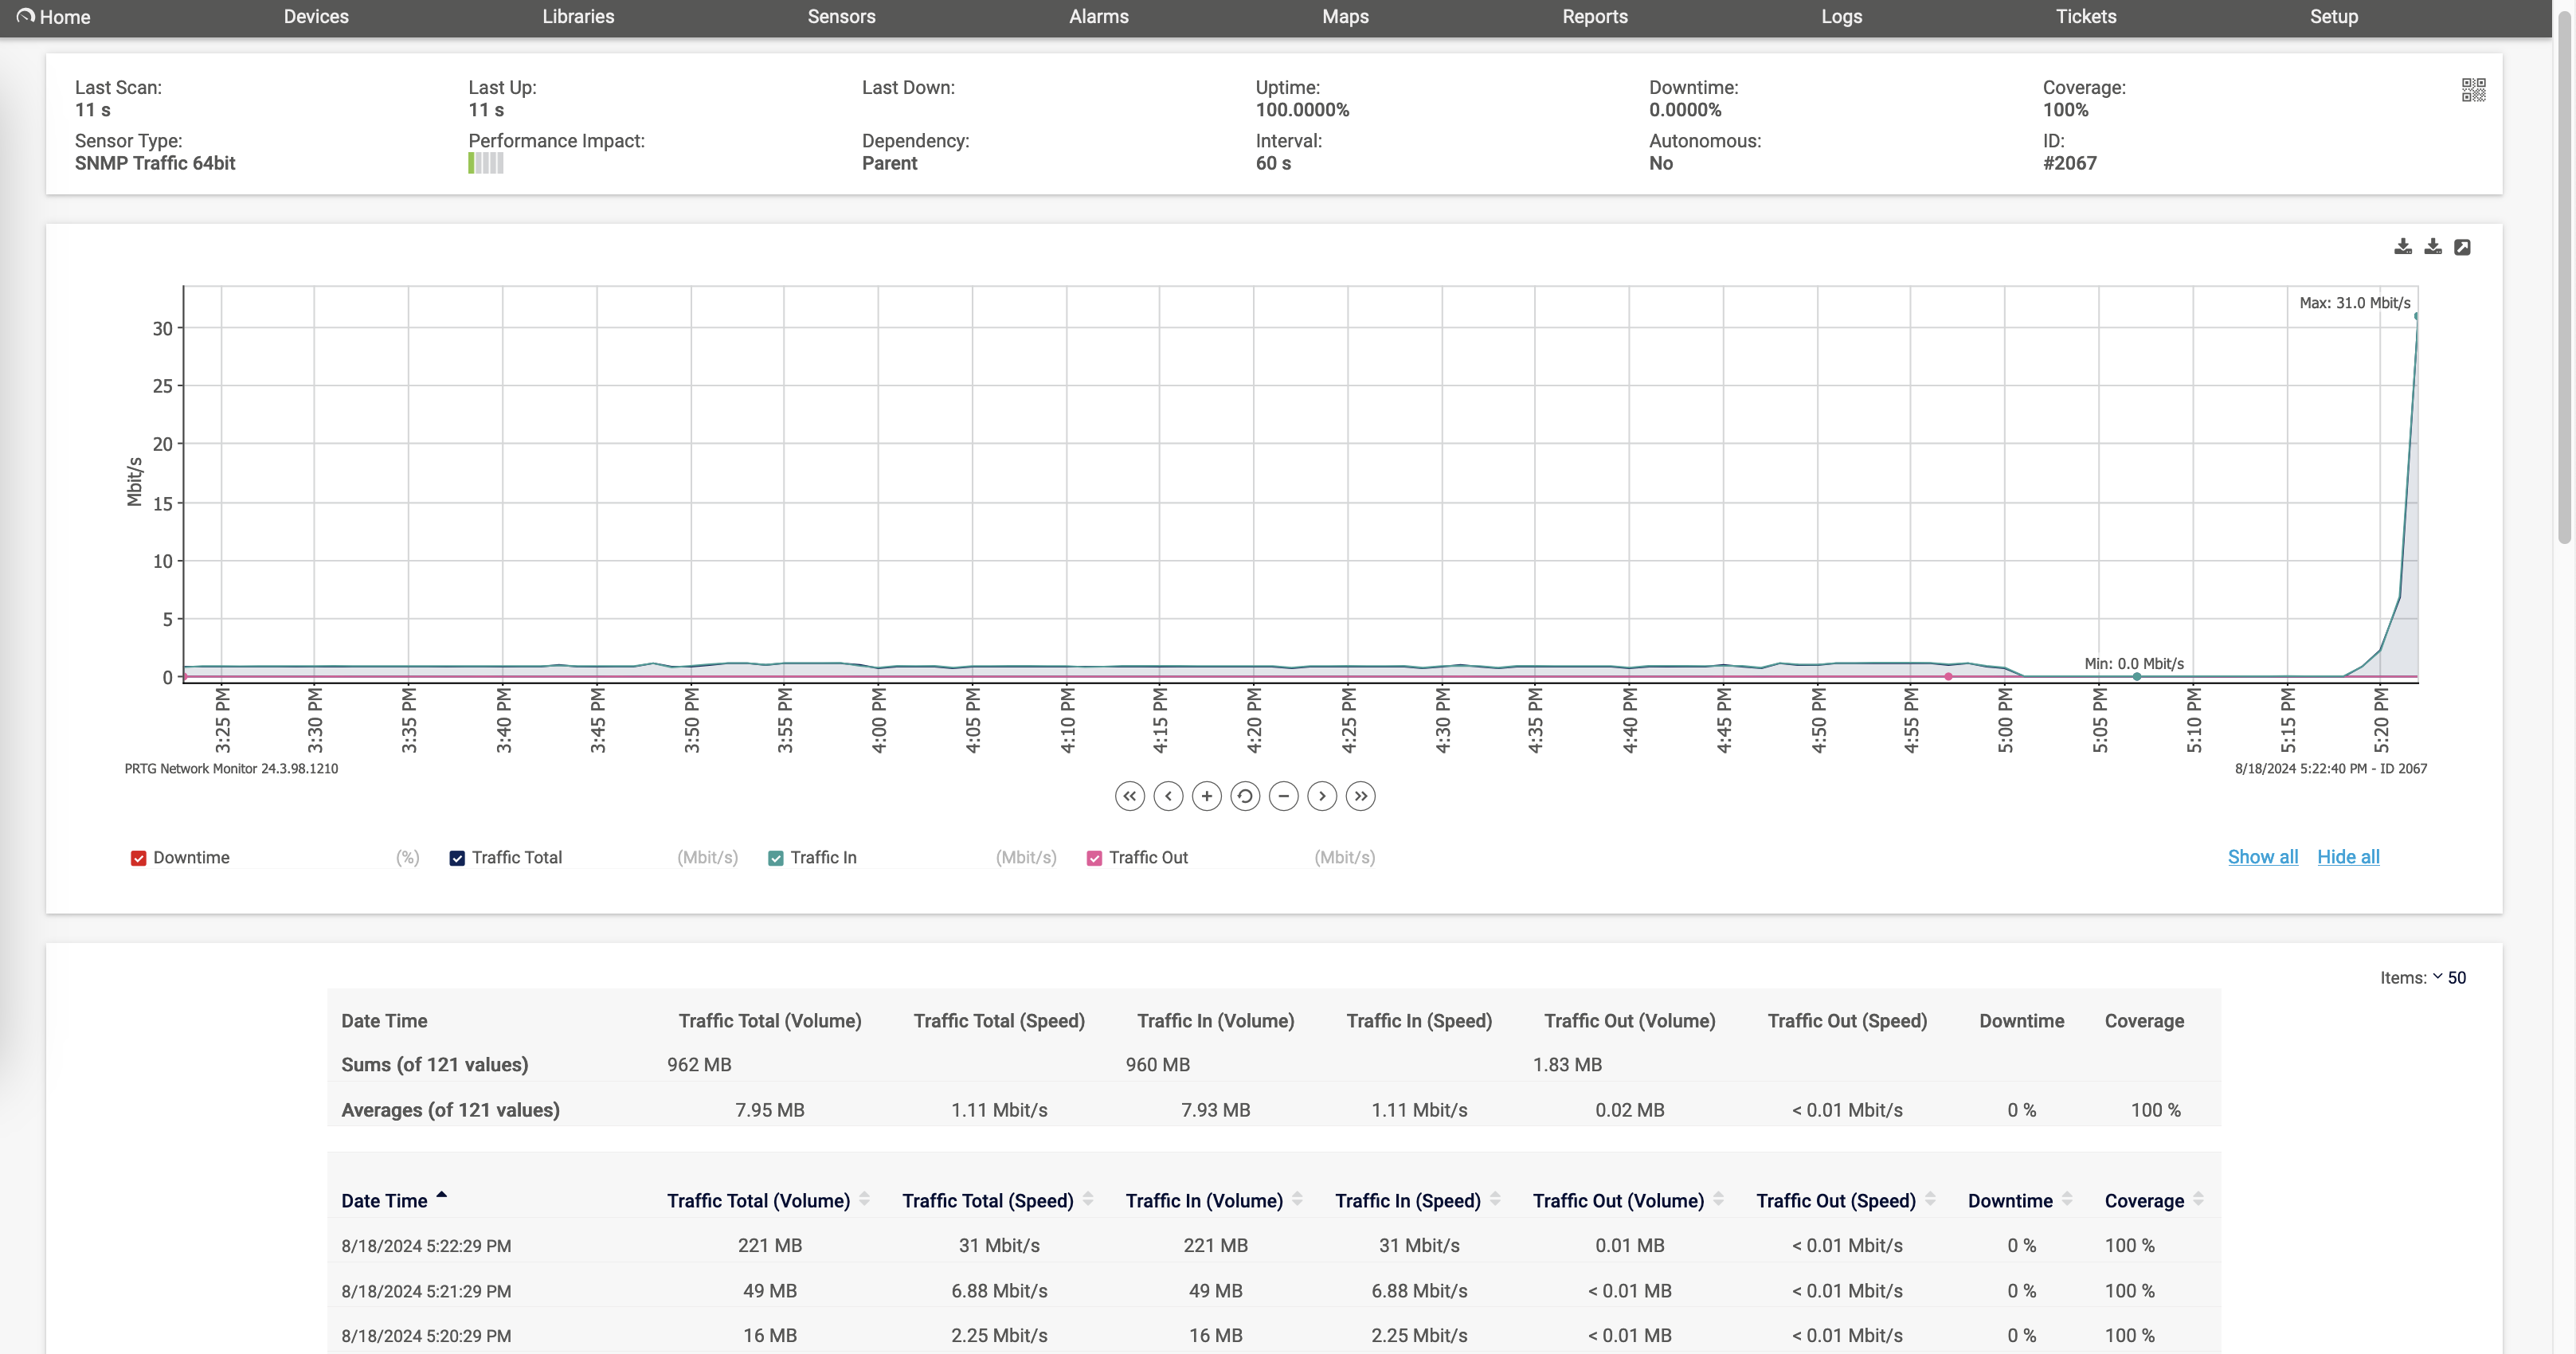Sort by Traffic In (Speed) column
The width and height of the screenshot is (2576, 1354).
pyautogui.click(x=1407, y=1200)
